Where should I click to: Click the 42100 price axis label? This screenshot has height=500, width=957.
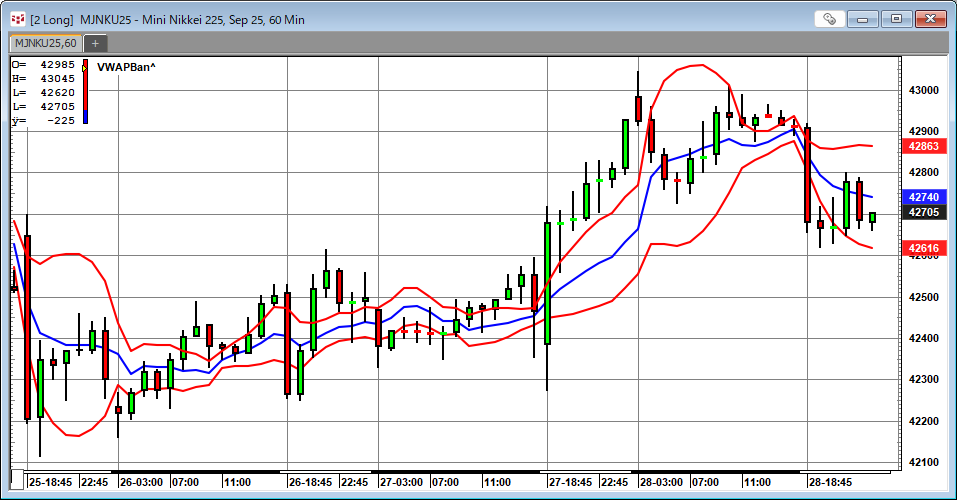(923, 462)
